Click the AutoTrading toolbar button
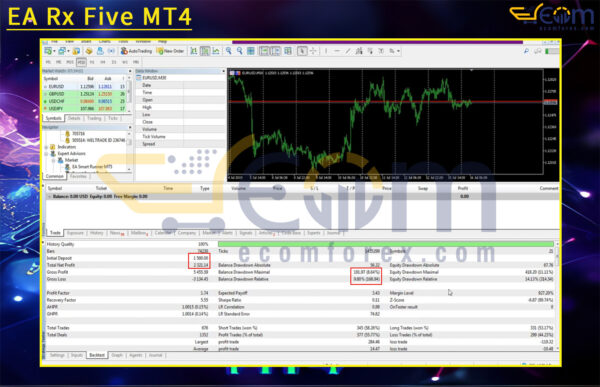 tap(136, 51)
